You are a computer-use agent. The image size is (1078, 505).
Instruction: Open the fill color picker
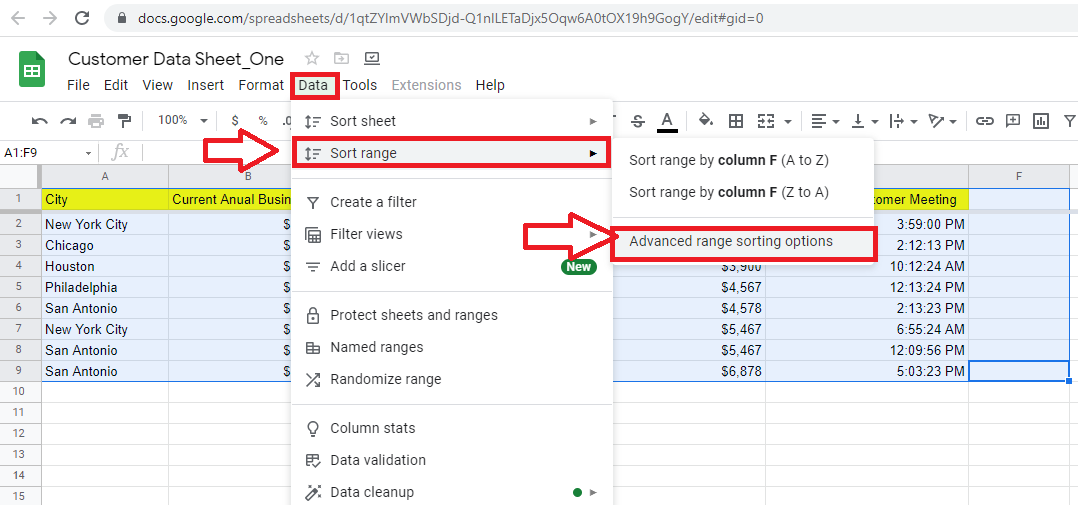pos(705,121)
